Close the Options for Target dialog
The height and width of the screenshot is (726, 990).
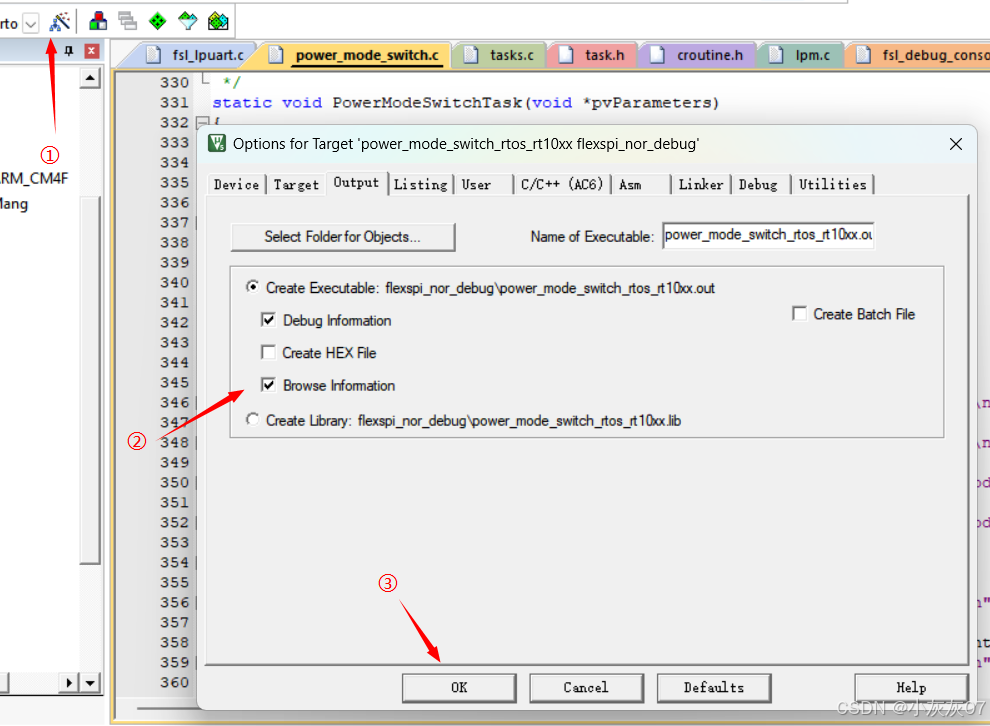[x=956, y=144]
